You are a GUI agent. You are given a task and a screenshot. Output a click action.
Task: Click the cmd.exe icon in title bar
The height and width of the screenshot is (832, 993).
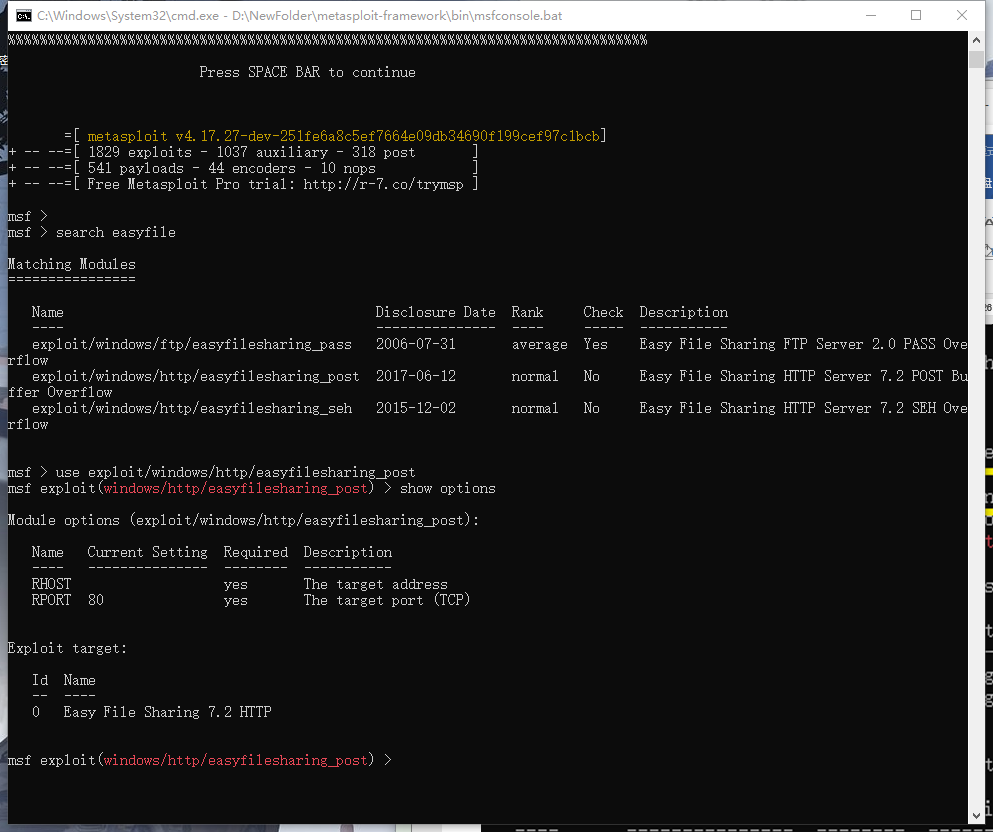point(23,15)
